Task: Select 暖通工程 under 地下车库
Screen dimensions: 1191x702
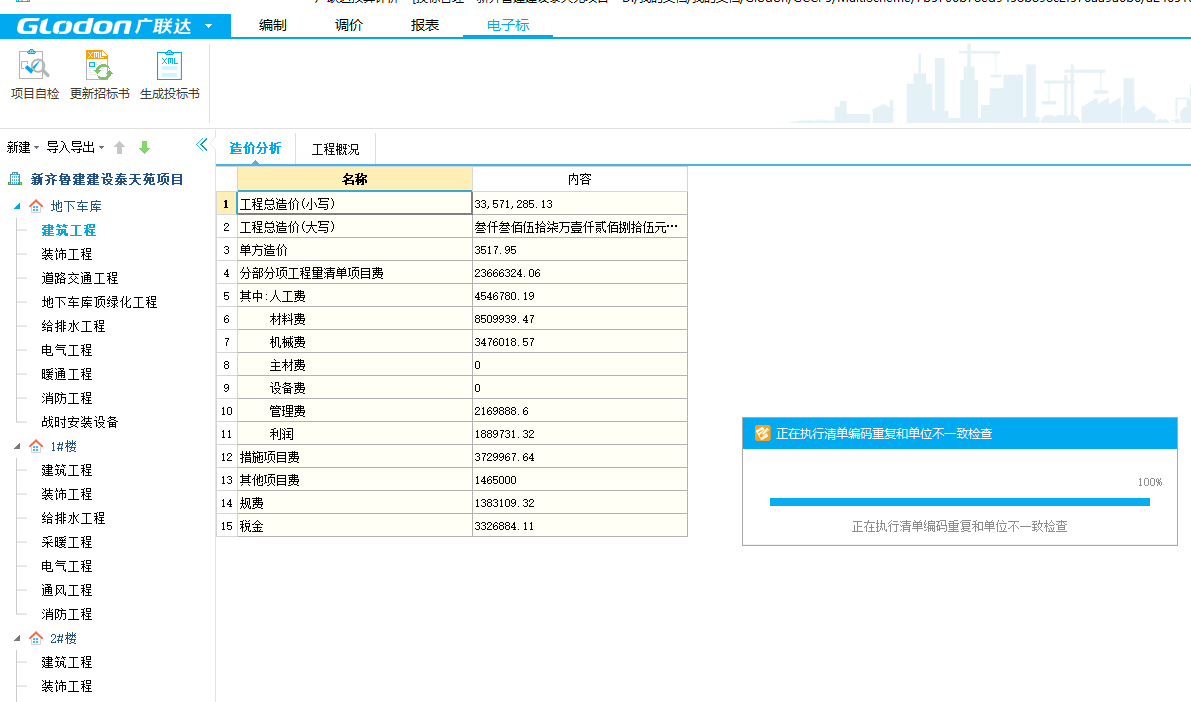Action: [67, 375]
